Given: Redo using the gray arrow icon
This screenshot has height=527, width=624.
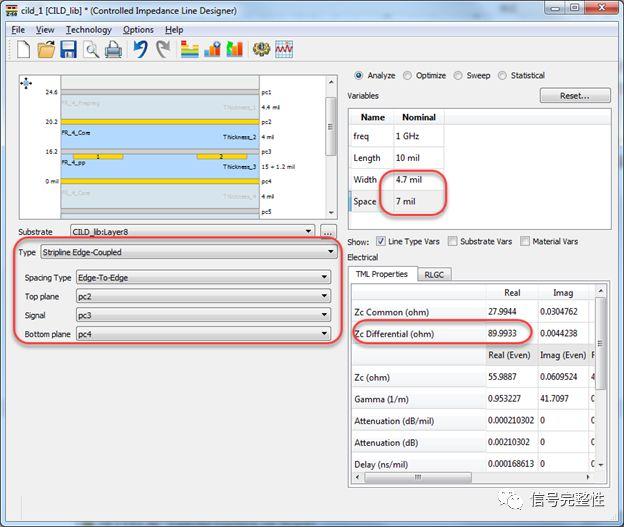Looking at the screenshot, I should click(163, 49).
